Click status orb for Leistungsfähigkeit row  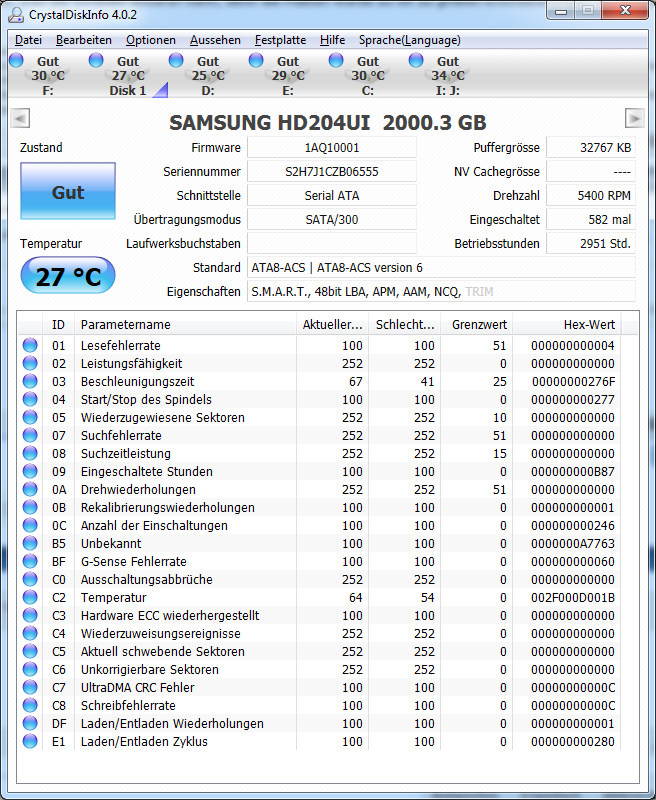click(30, 363)
